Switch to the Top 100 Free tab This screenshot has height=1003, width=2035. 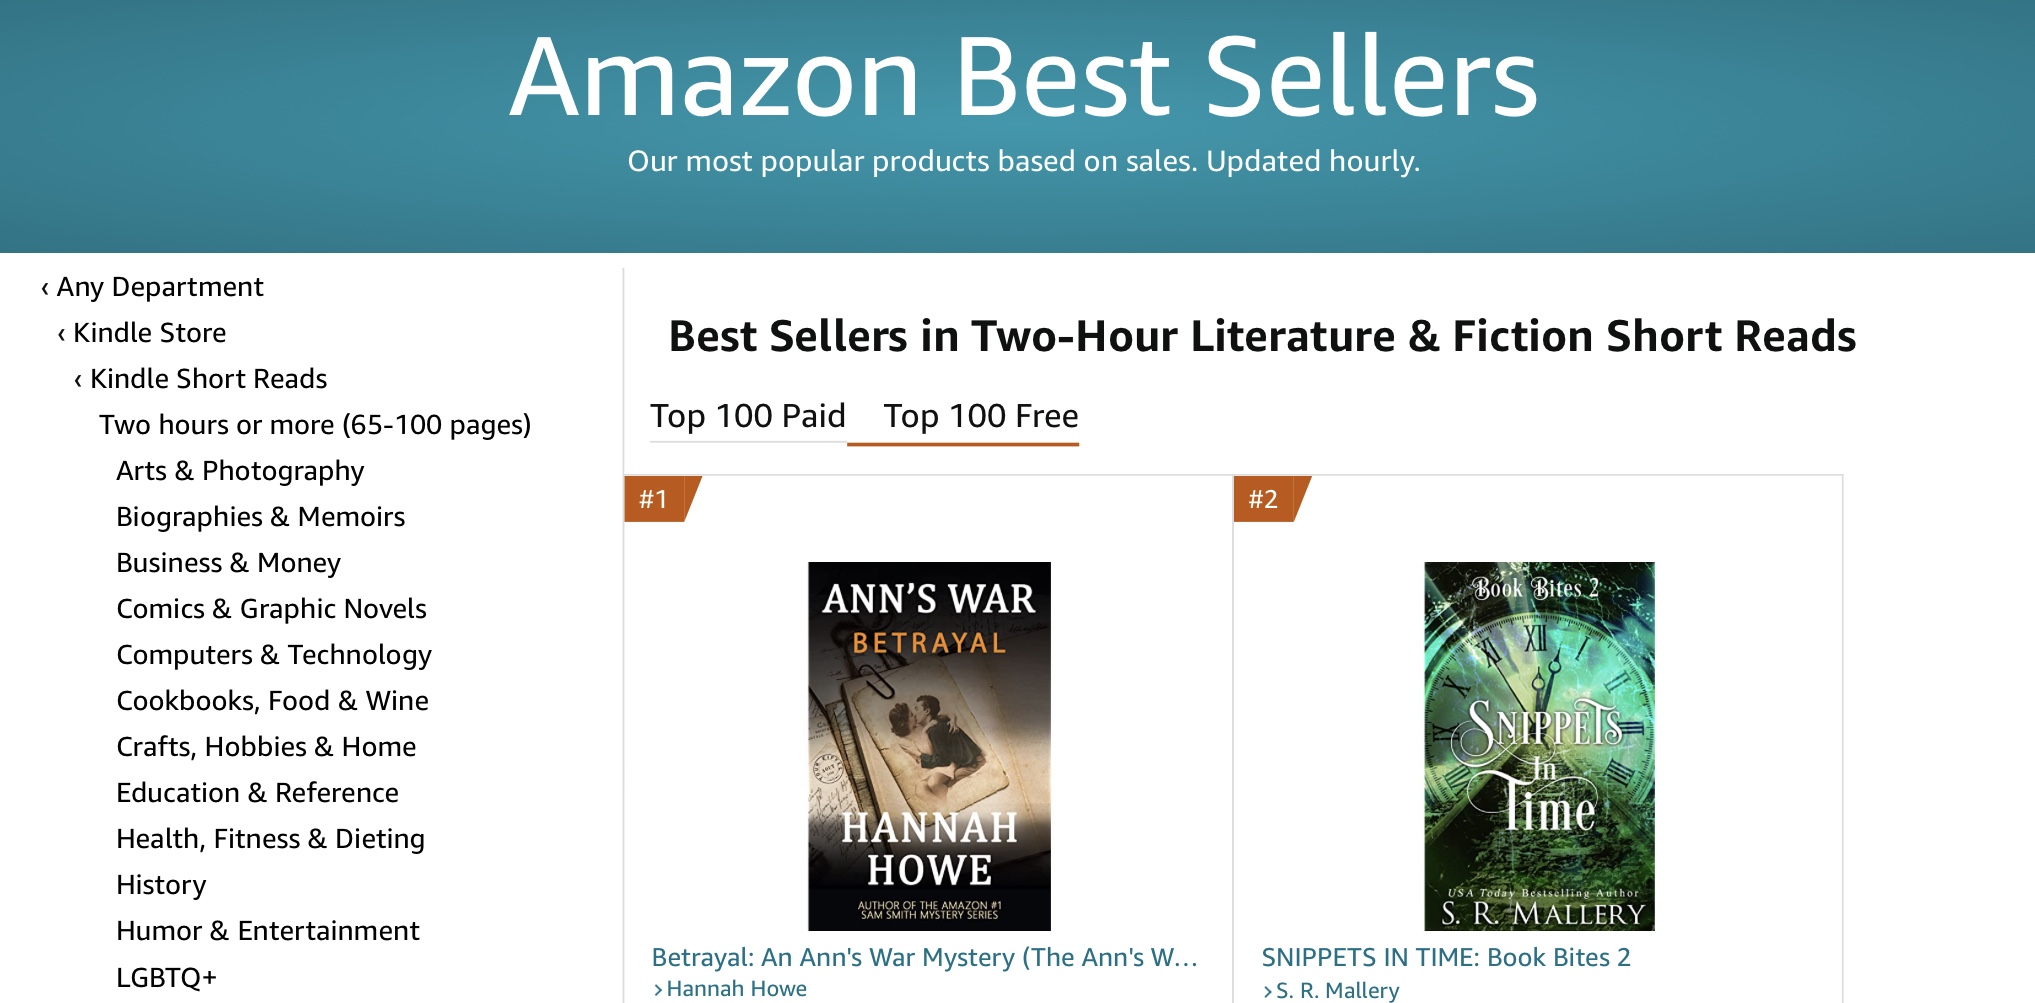(980, 416)
